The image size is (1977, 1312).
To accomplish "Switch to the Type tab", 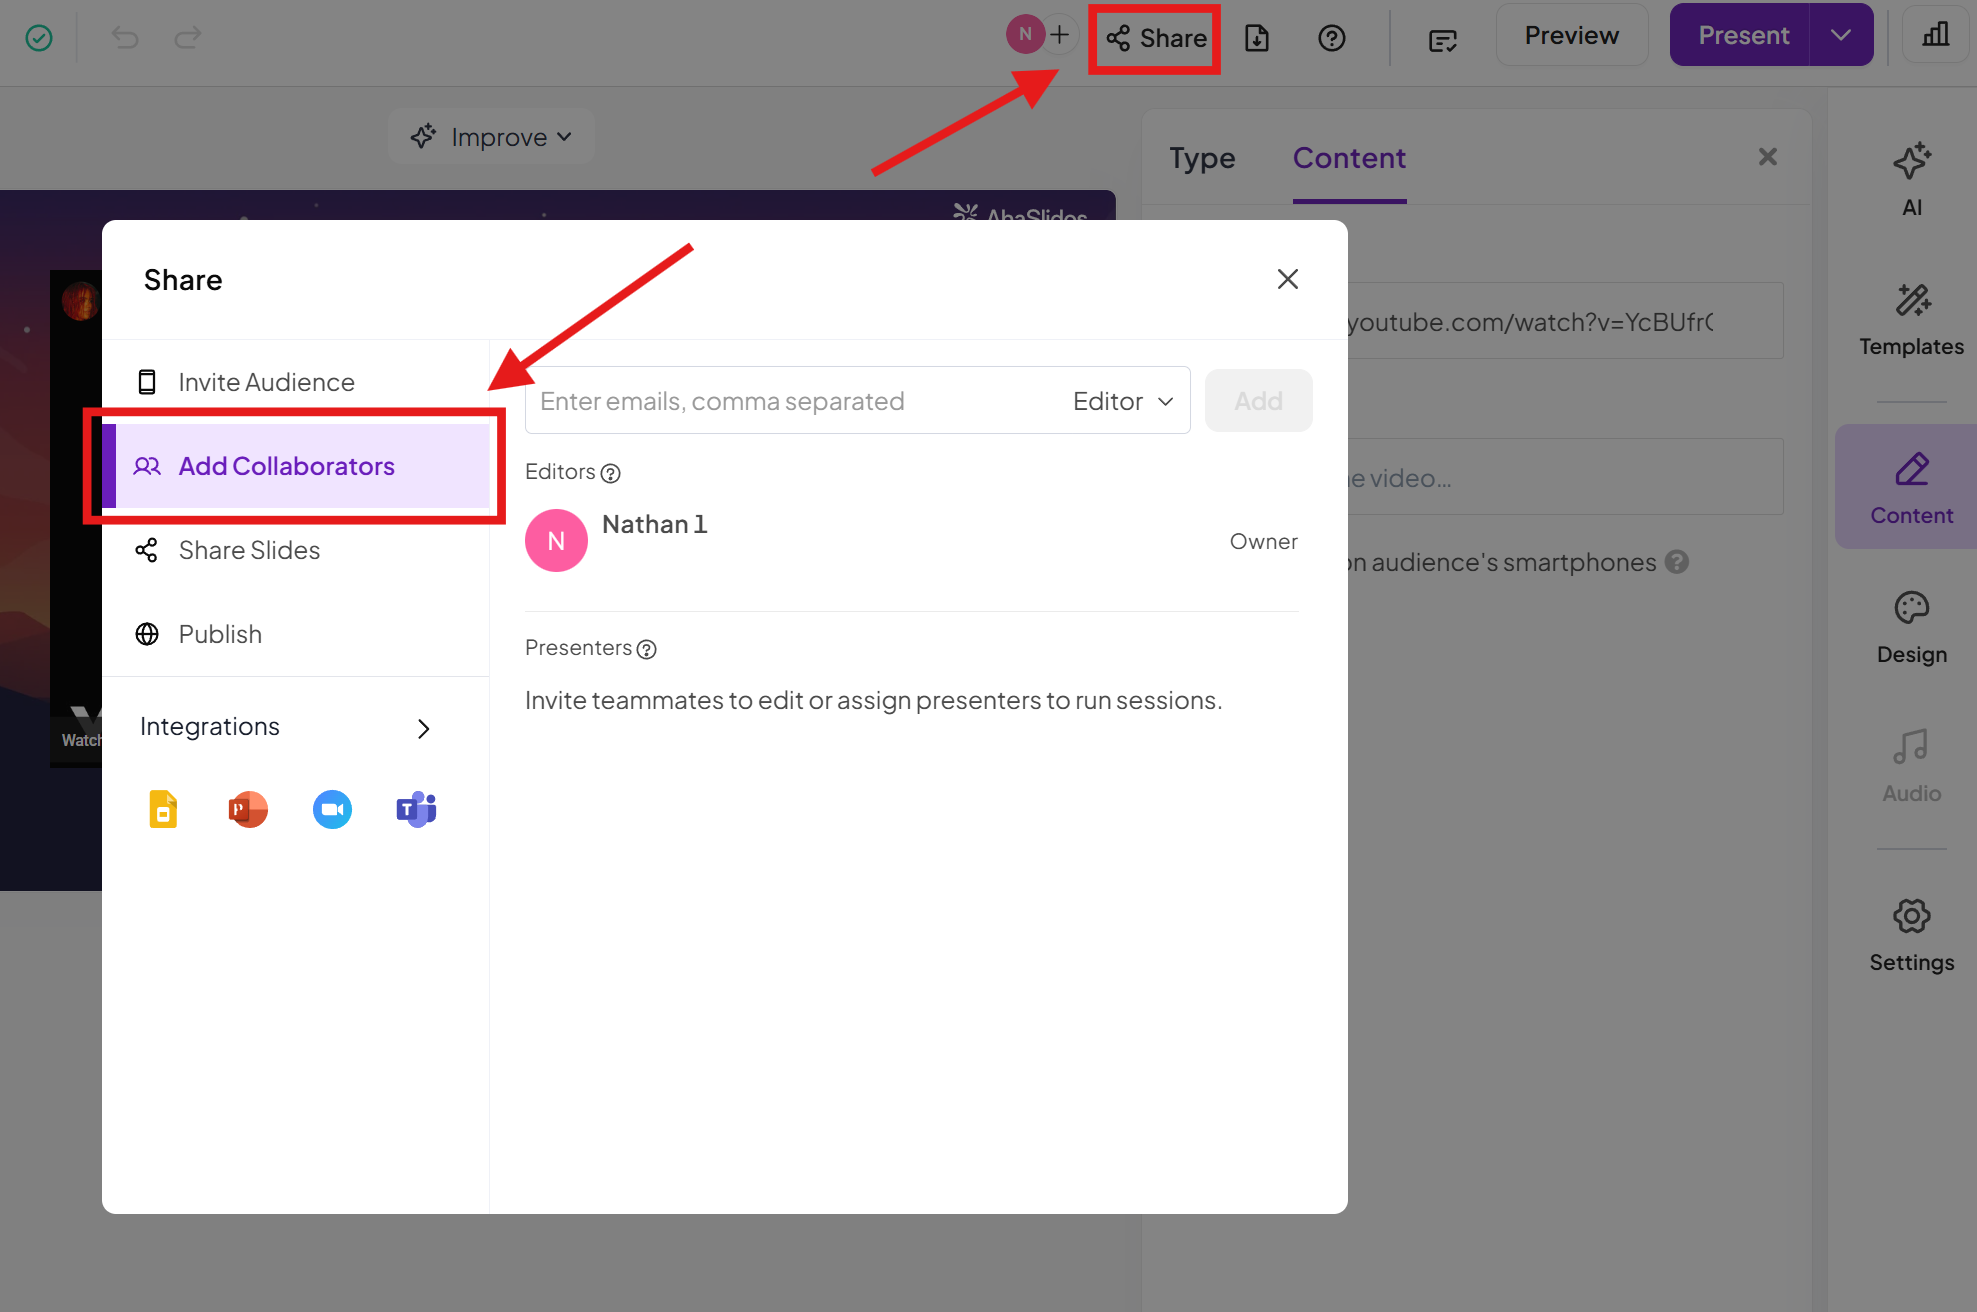I will pos(1202,158).
